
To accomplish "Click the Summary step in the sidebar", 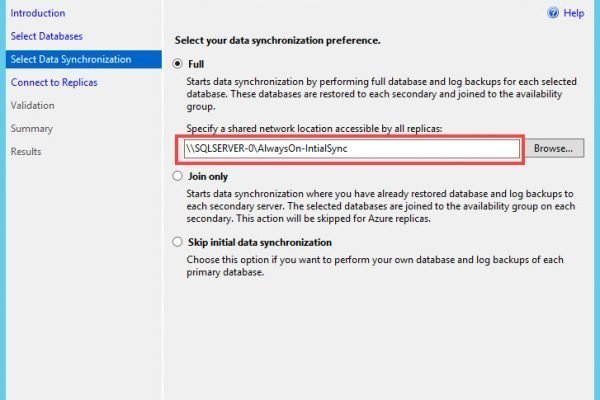I will pos(32,128).
